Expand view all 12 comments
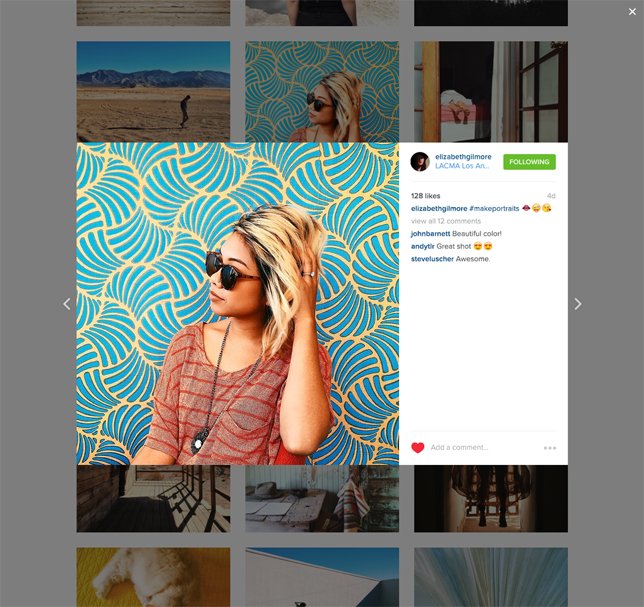Viewport: 644px width, 607px height. point(446,221)
